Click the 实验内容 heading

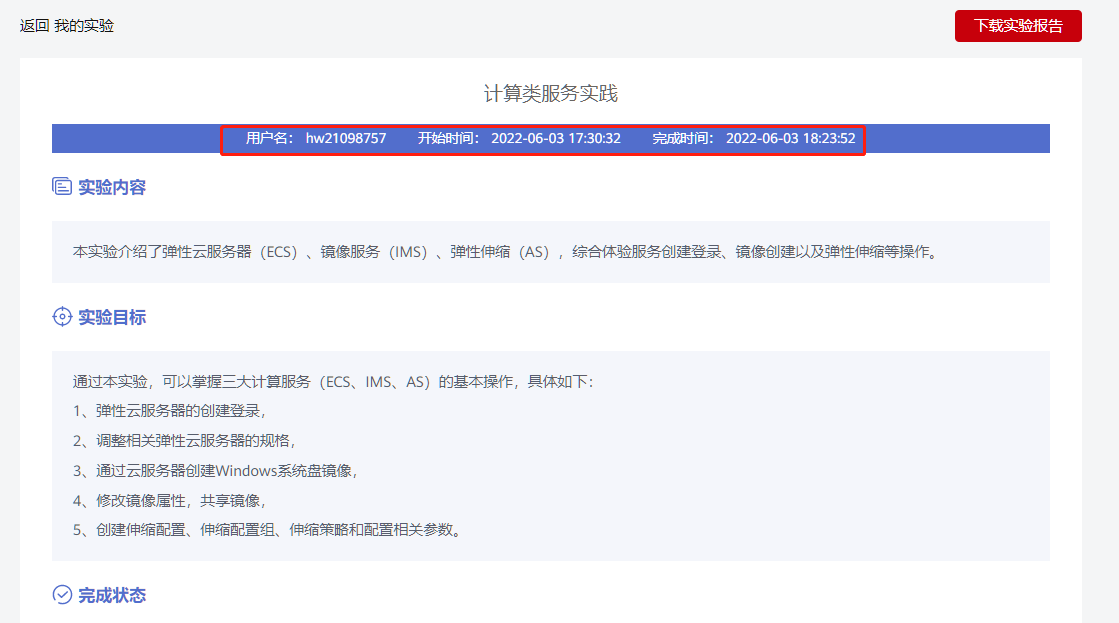tap(112, 187)
